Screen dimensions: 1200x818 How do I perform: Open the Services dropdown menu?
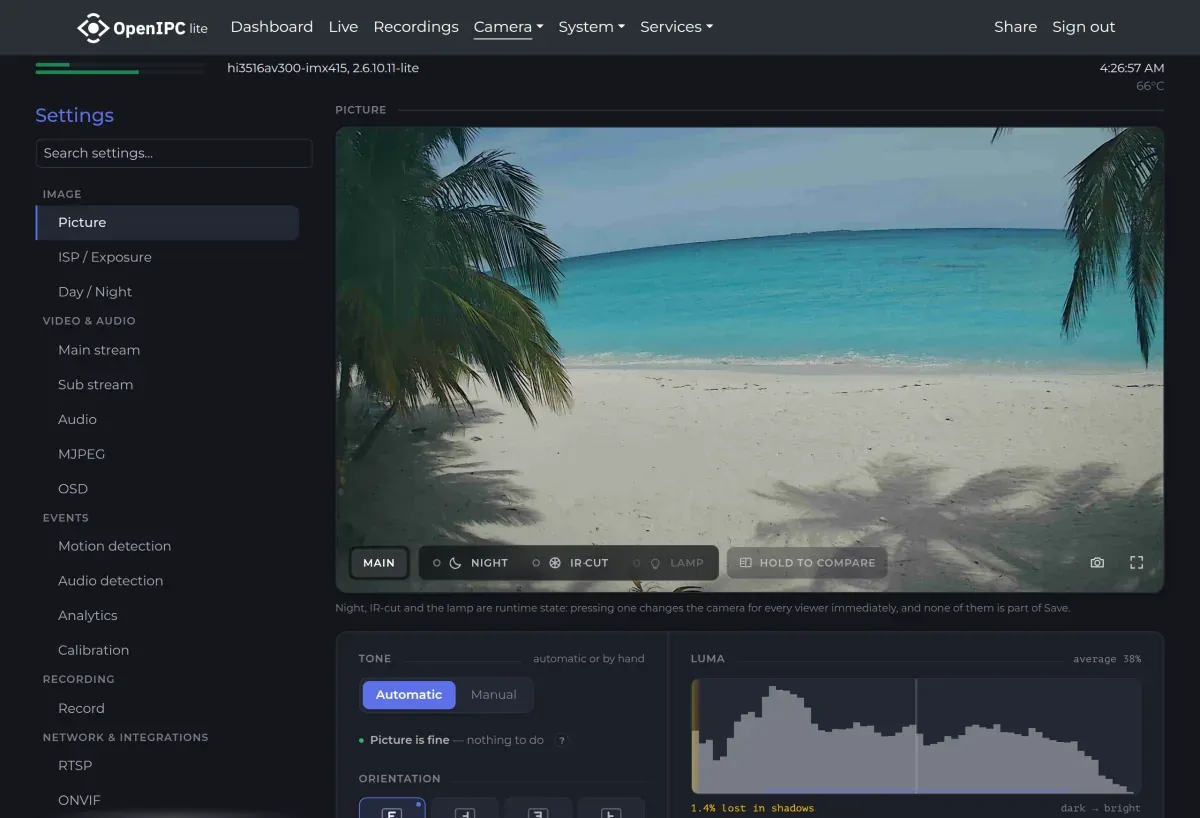tap(676, 27)
